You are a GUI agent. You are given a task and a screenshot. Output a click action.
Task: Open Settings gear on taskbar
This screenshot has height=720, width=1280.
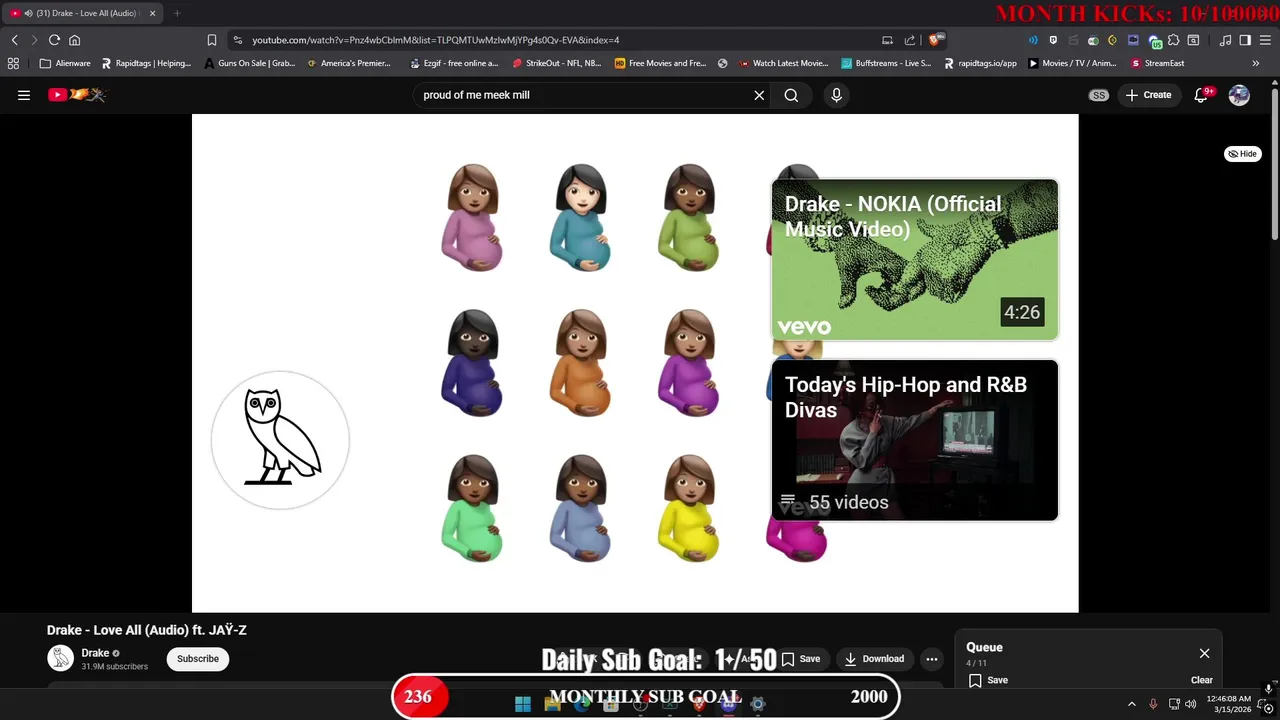click(757, 704)
